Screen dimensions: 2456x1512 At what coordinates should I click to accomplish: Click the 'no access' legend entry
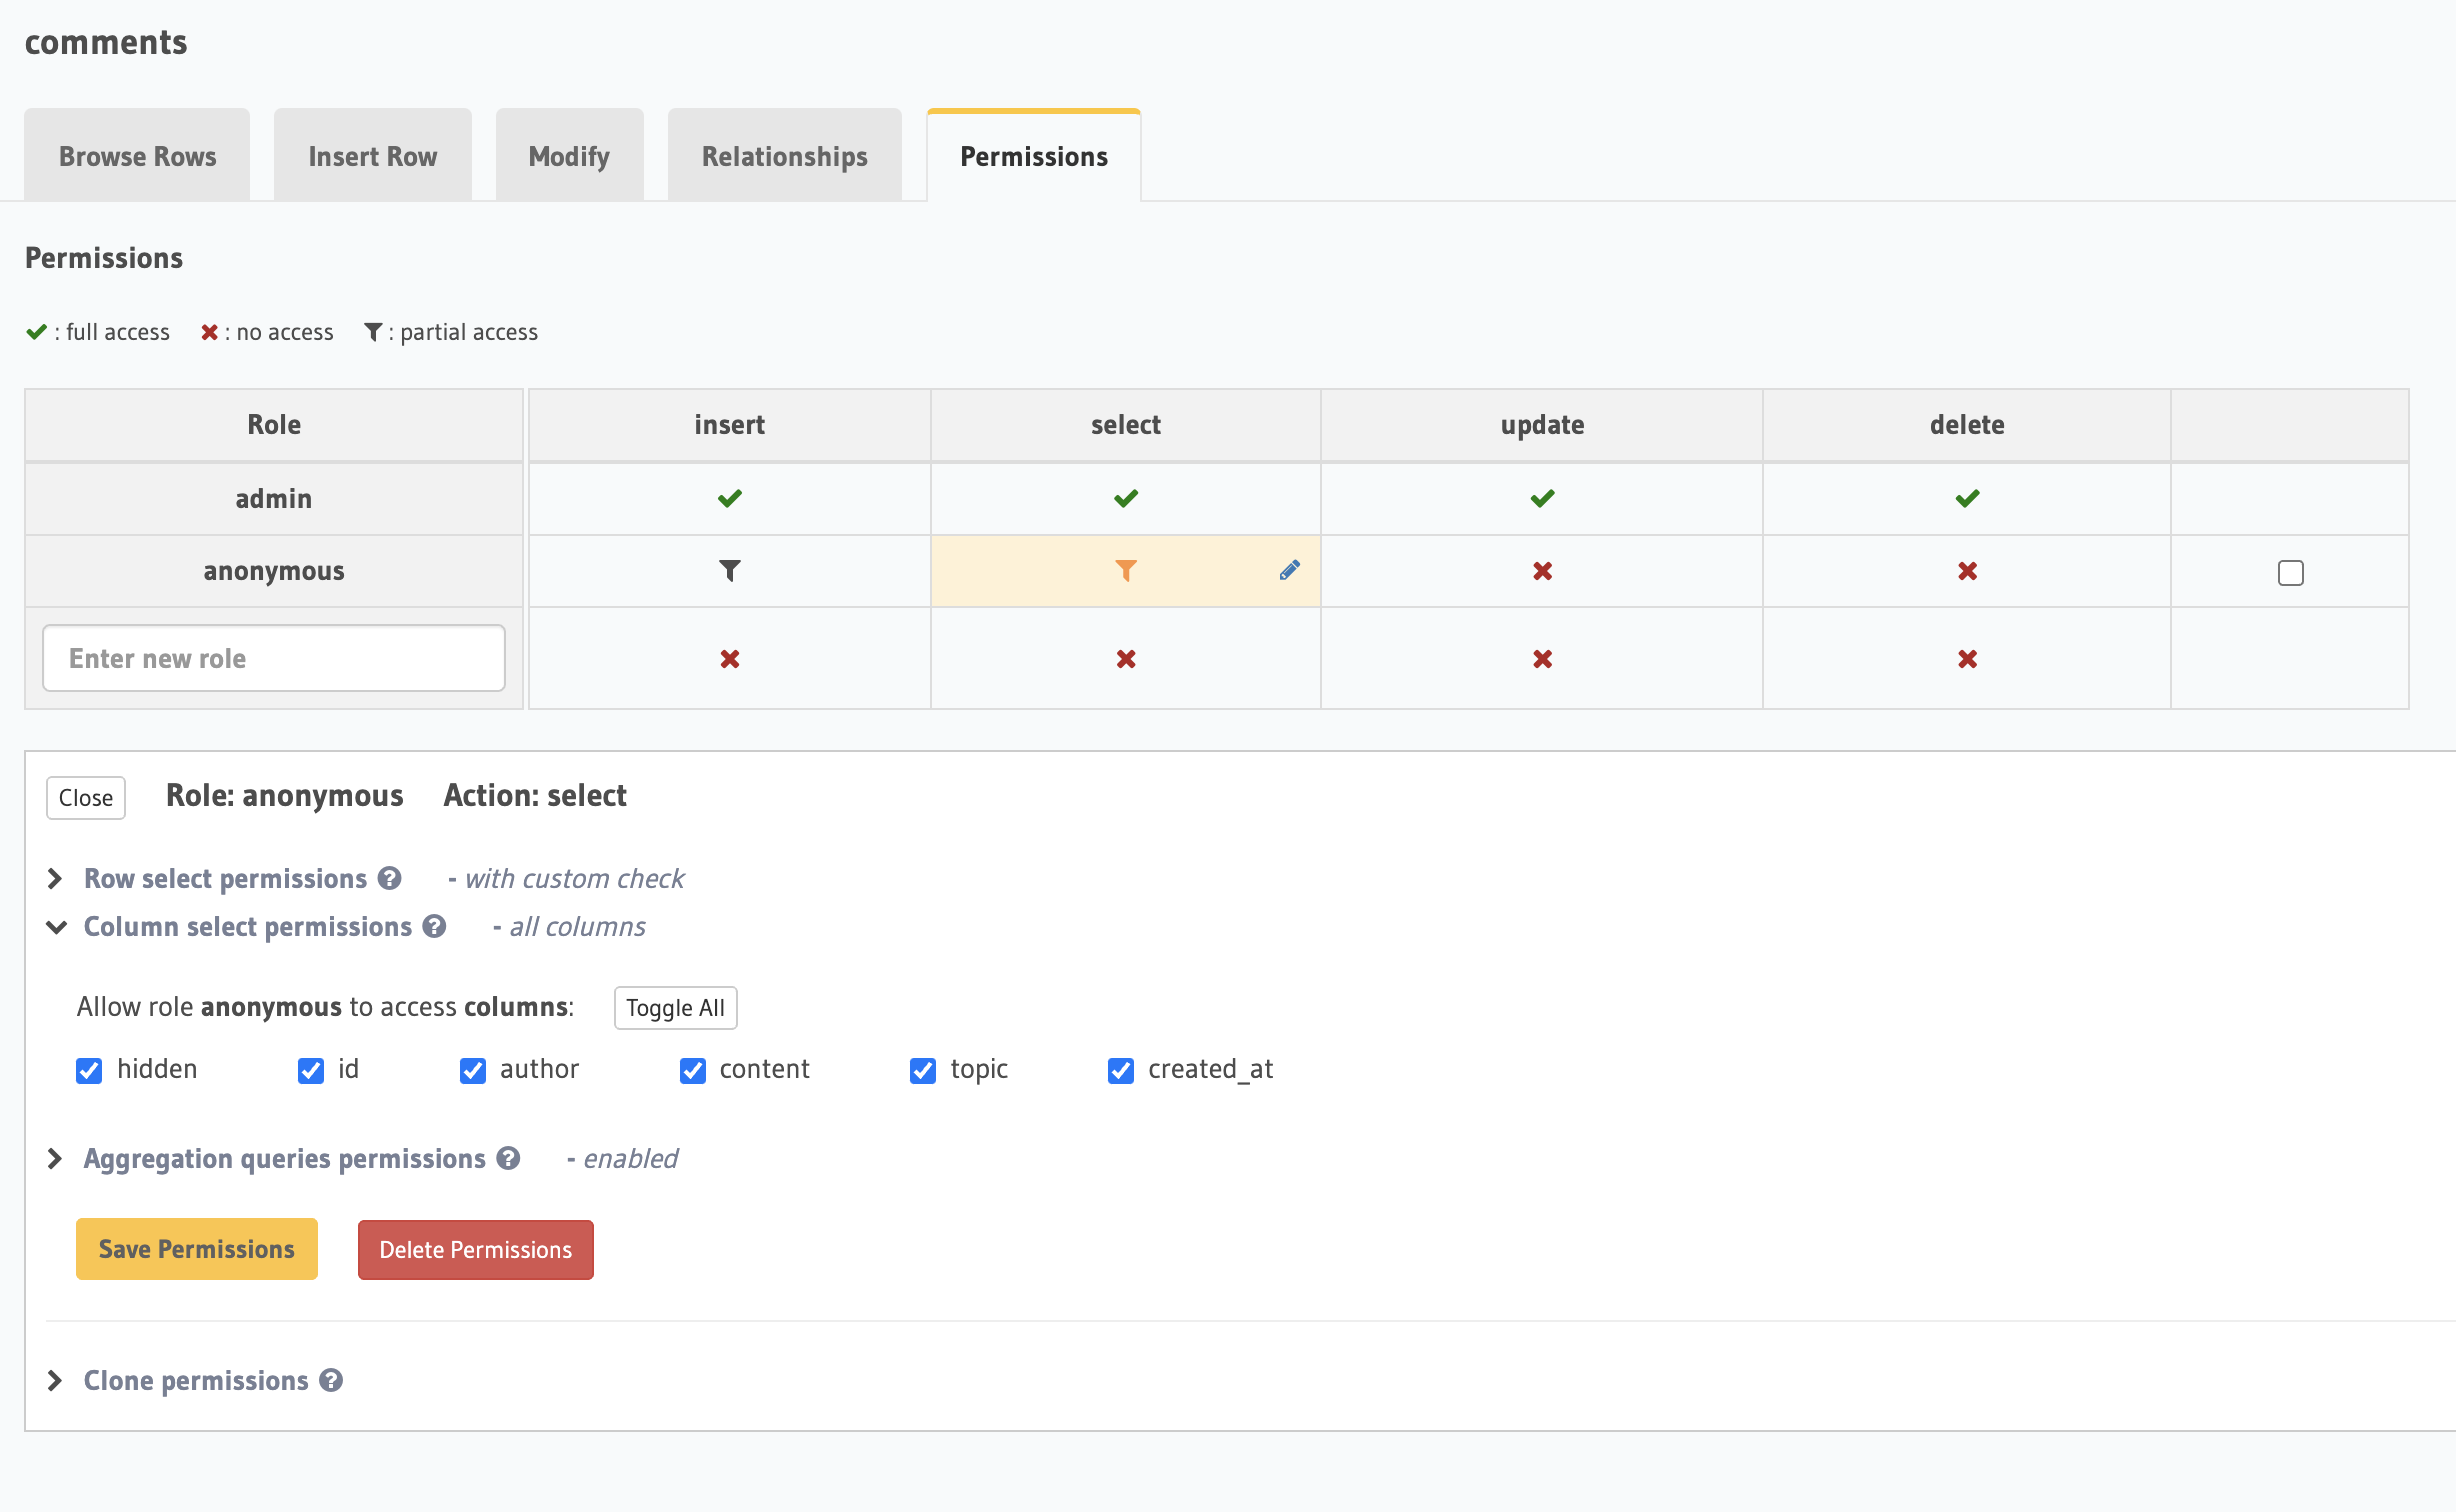point(267,332)
